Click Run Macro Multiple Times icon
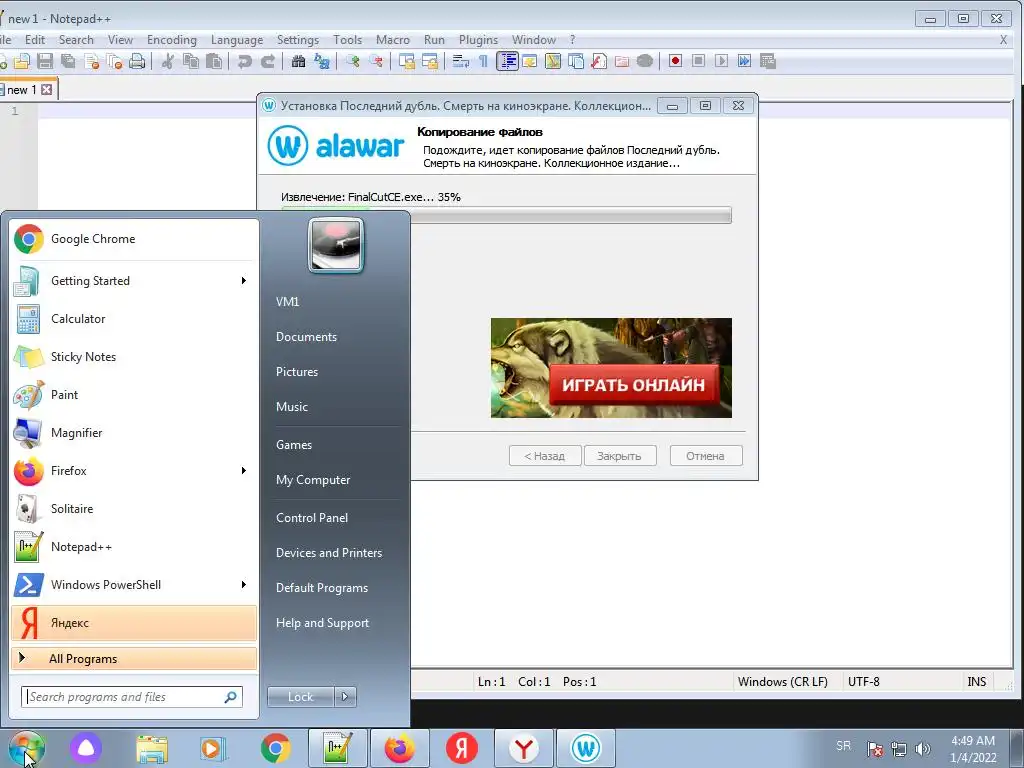 [744, 61]
